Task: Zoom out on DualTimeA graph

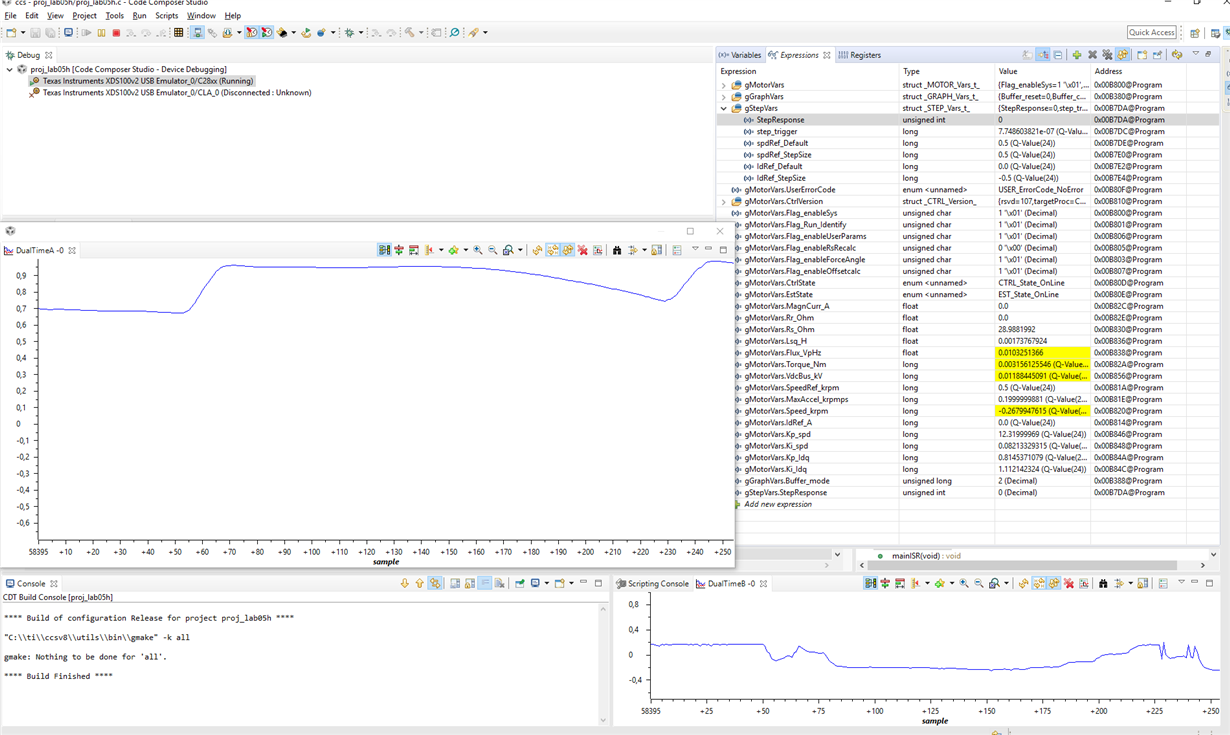Action: click(493, 250)
